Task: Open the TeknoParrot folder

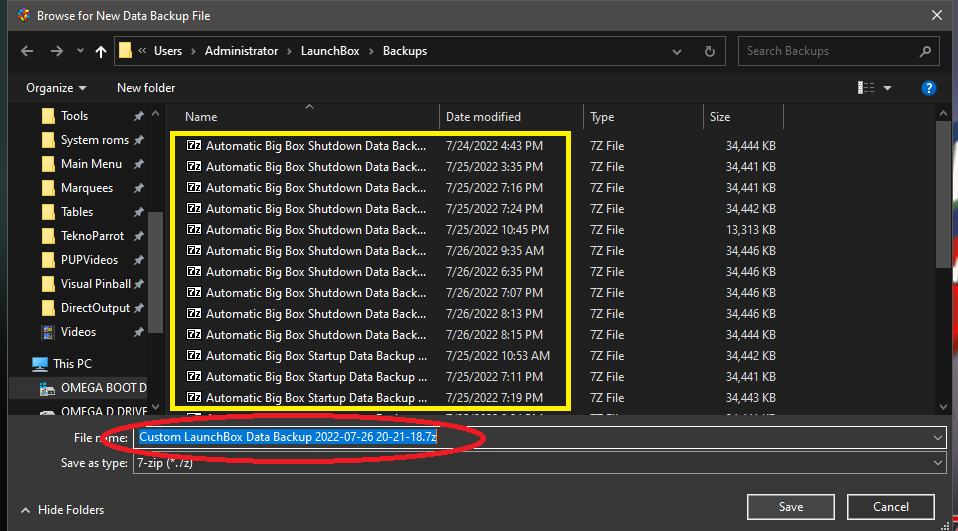Action: [x=92, y=236]
